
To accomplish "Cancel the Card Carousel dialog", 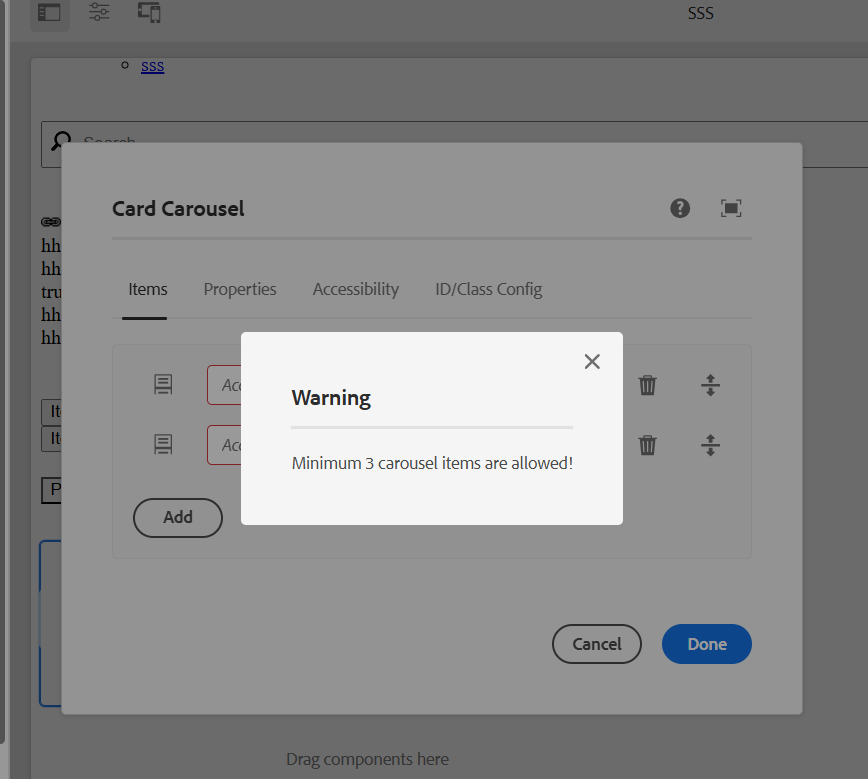I will tap(597, 644).
